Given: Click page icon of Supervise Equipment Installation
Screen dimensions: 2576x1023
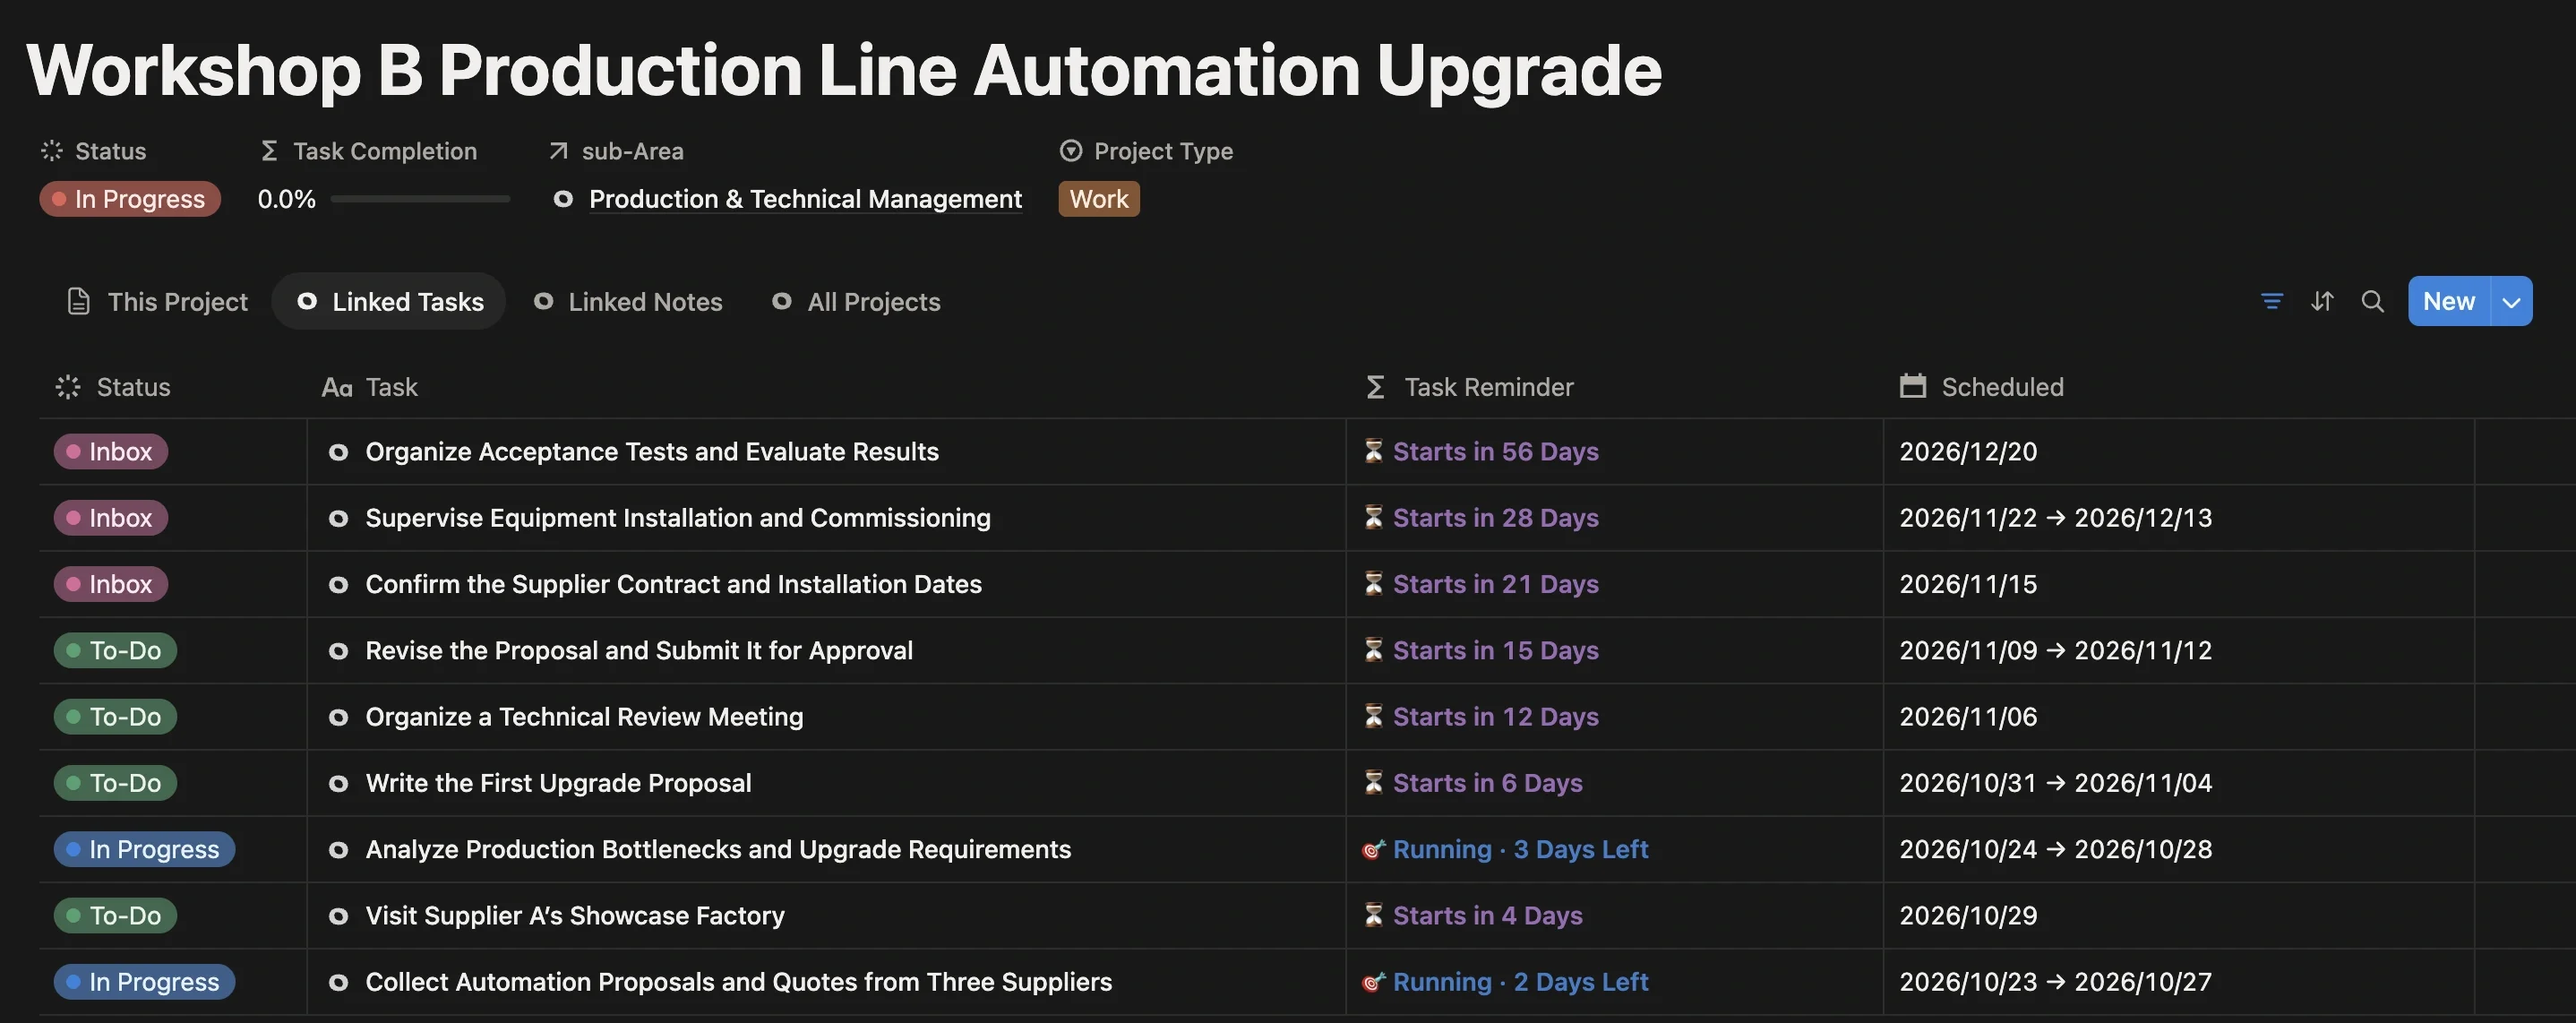Looking at the screenshot, I should click(338, 518).
